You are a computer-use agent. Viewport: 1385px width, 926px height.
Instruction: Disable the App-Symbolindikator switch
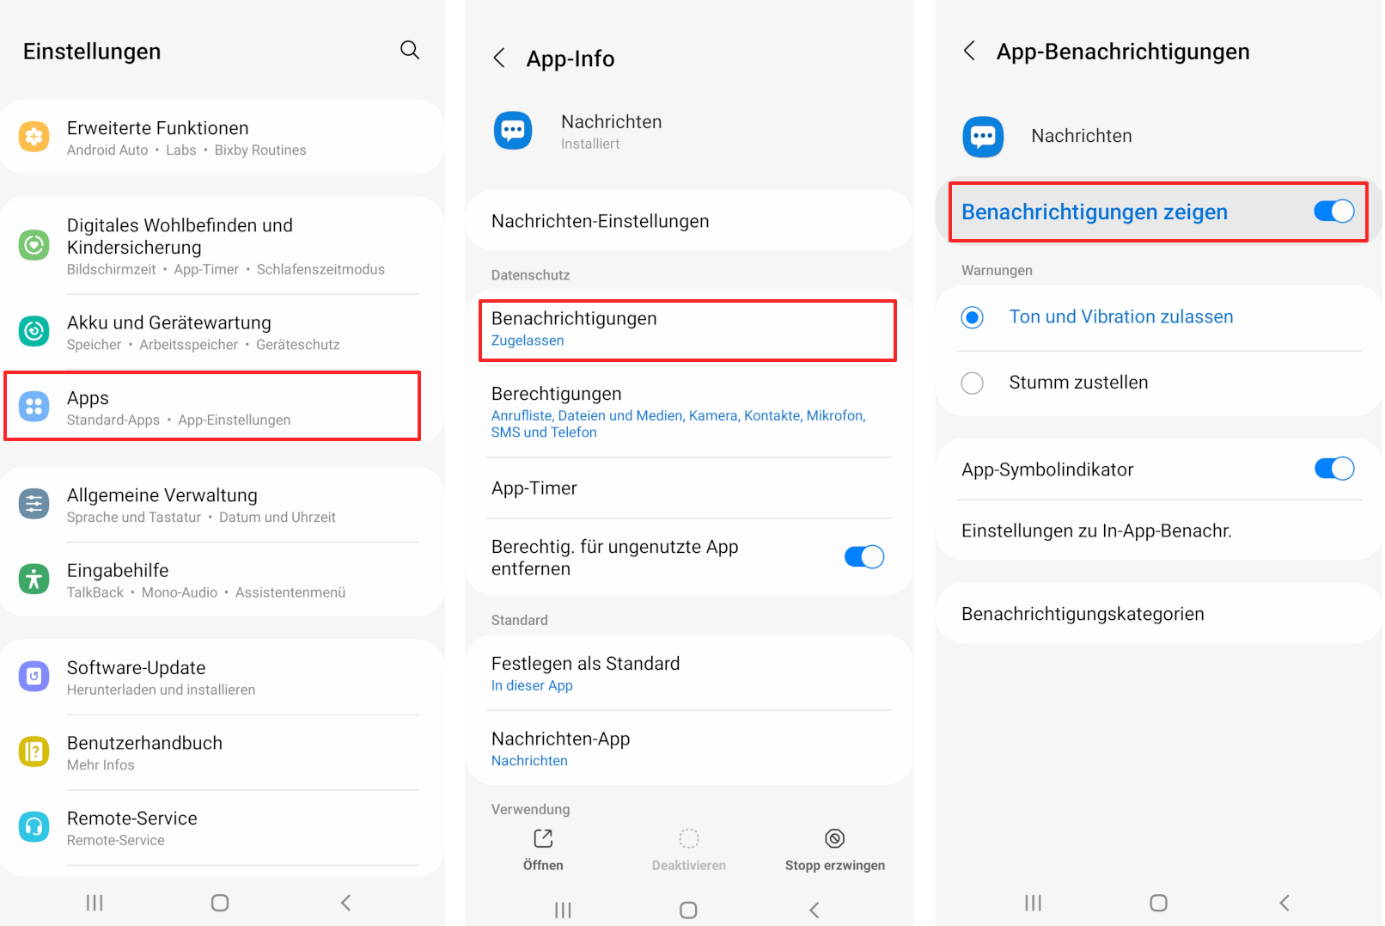click(x=1333, y=469)
